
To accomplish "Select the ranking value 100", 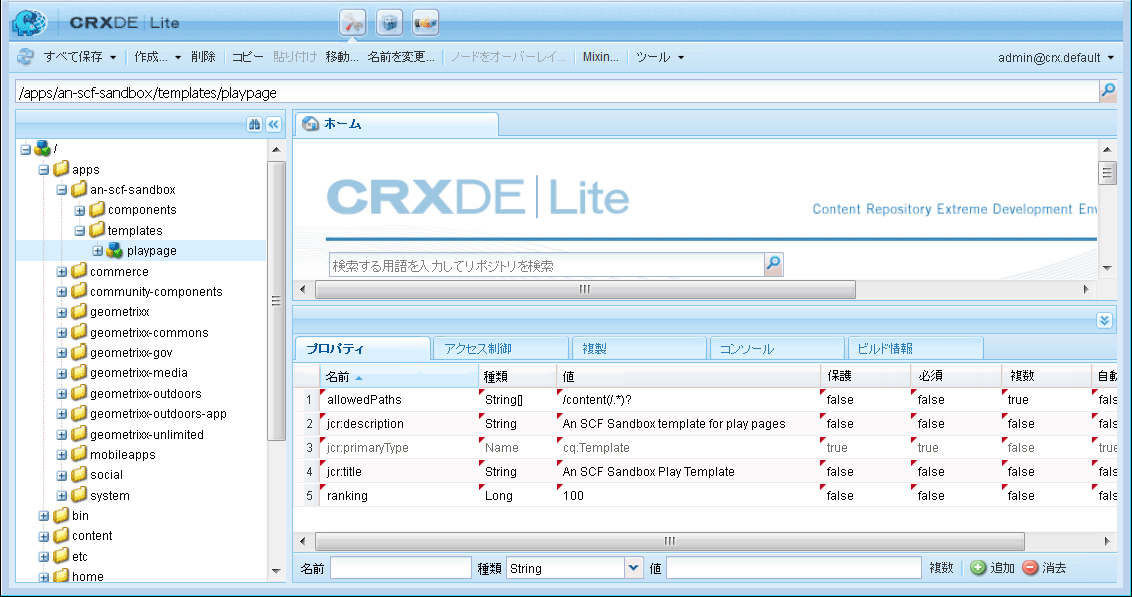I will [573, 496].
